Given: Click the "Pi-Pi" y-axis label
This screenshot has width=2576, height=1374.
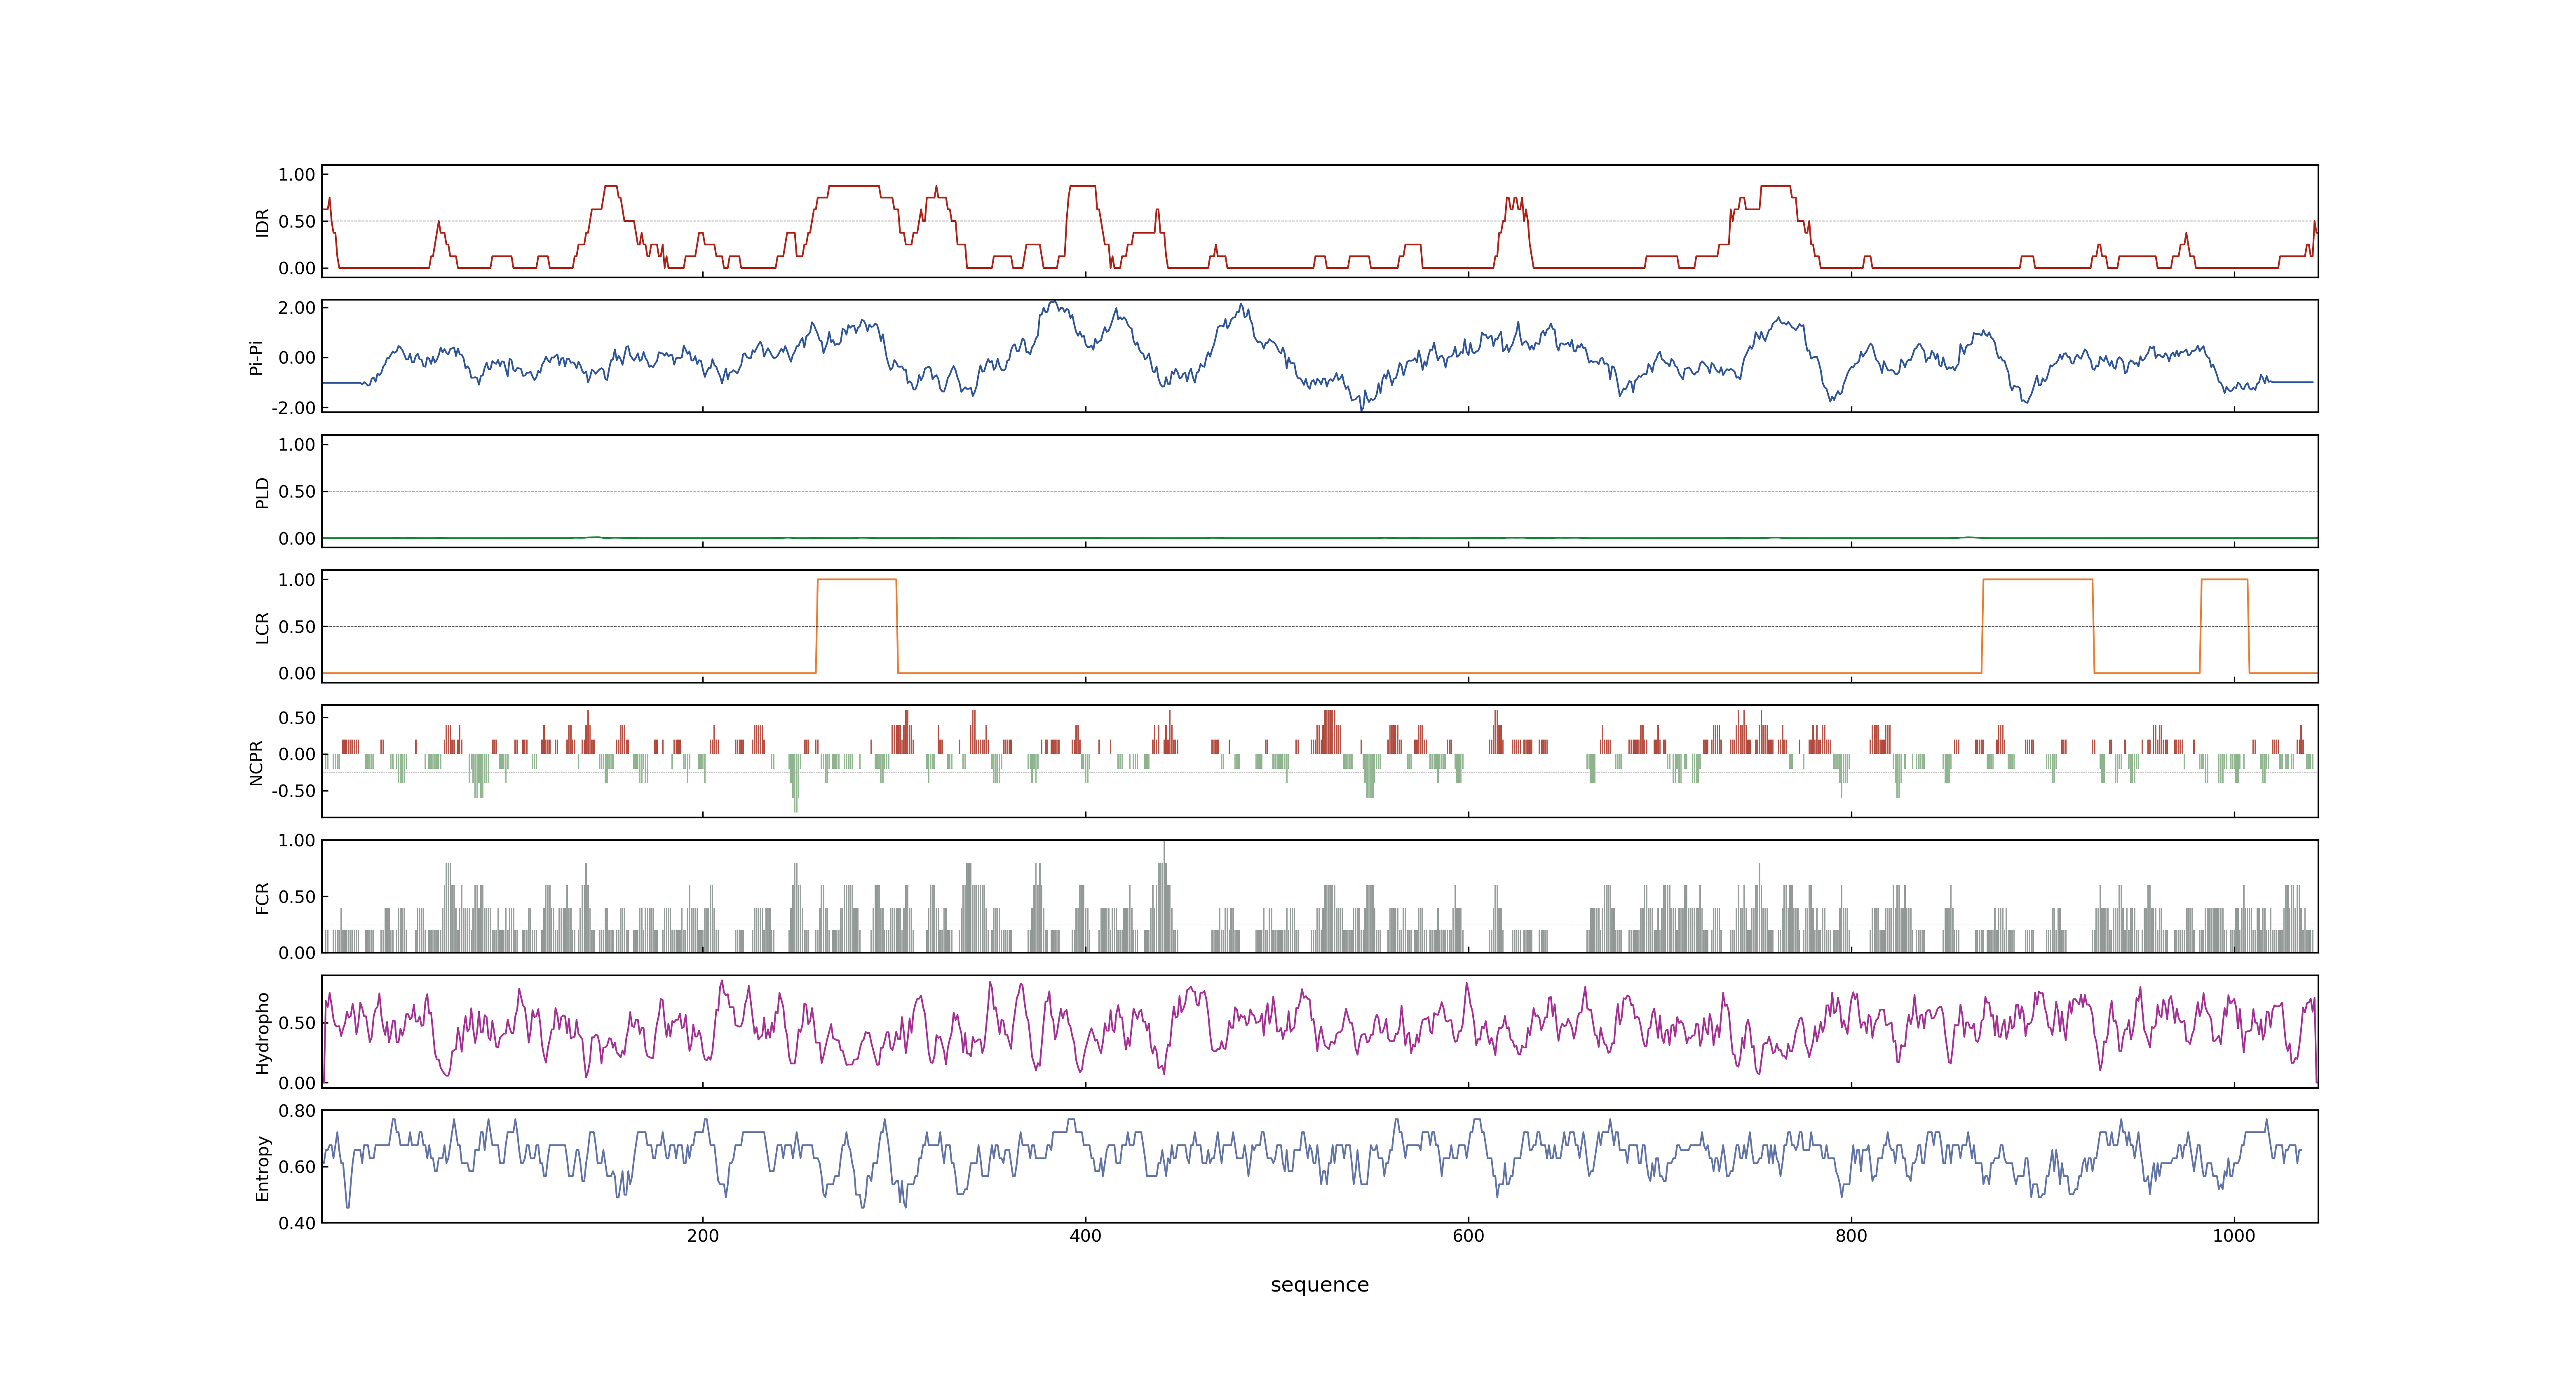Looking at the screenshot, I should tap(256, 357).
